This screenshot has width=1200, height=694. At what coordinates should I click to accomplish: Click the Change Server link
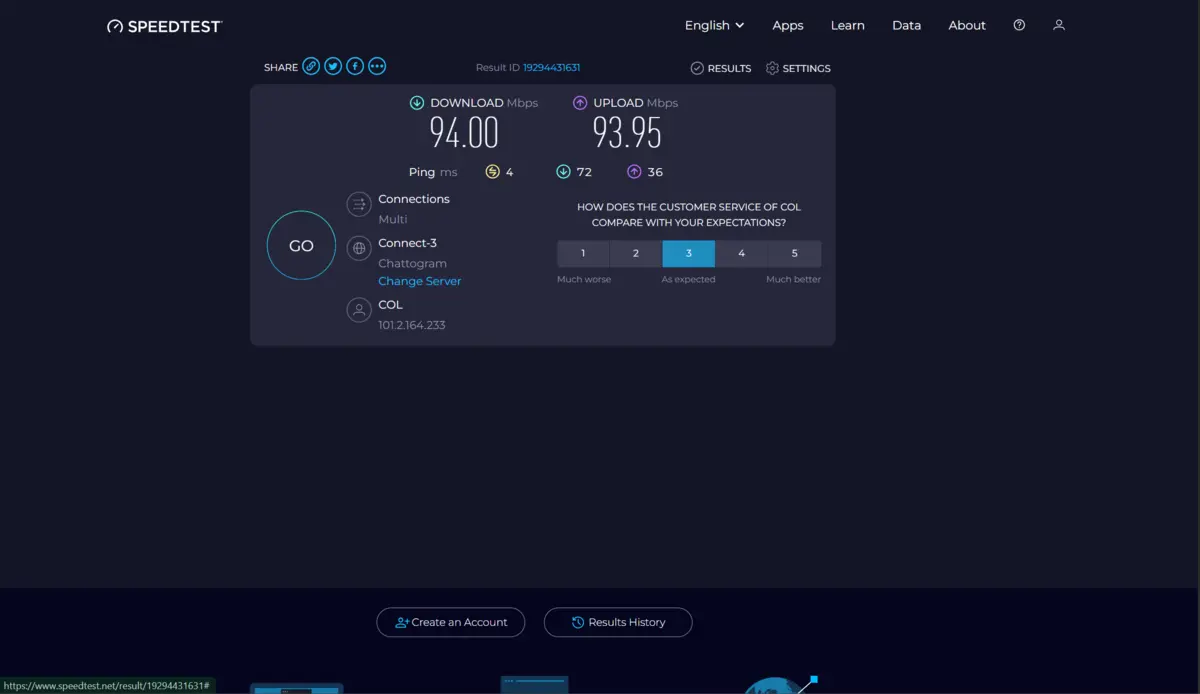click(420, 281)
